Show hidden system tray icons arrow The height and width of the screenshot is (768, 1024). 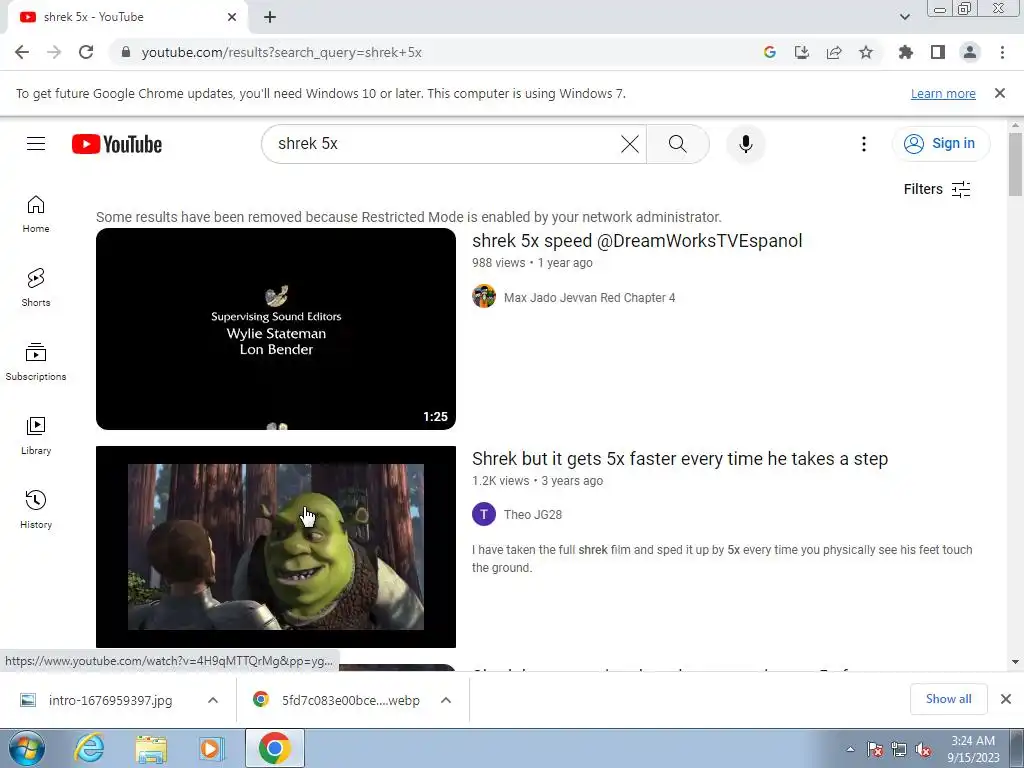click(x=850, y=749)
